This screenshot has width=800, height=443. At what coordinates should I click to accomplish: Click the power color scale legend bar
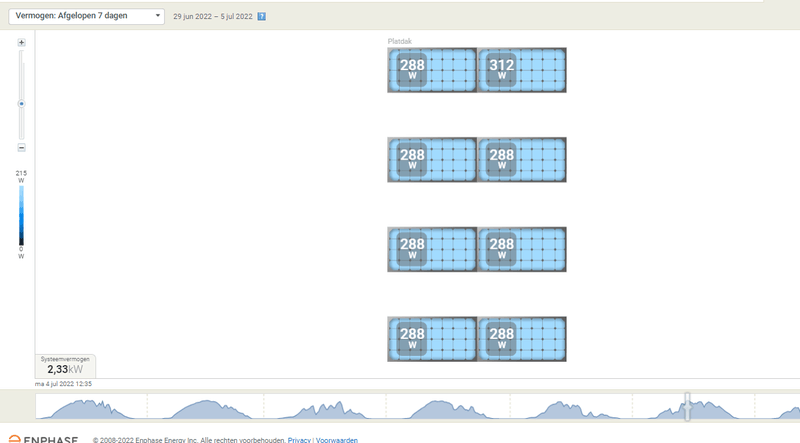(x=21, y=216)
